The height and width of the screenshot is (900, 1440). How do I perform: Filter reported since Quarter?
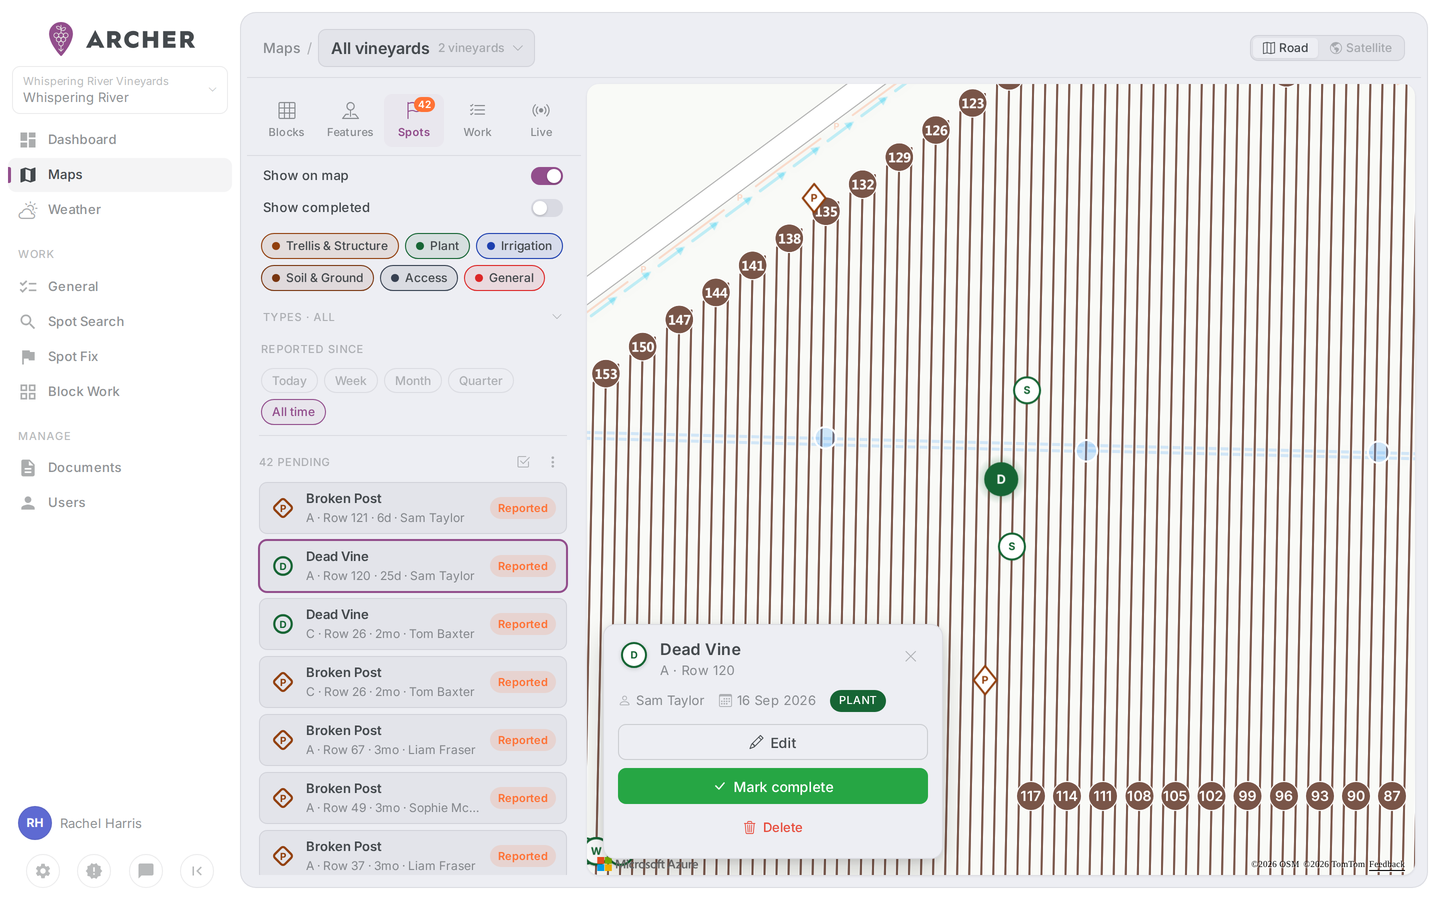tap(480, 381)
